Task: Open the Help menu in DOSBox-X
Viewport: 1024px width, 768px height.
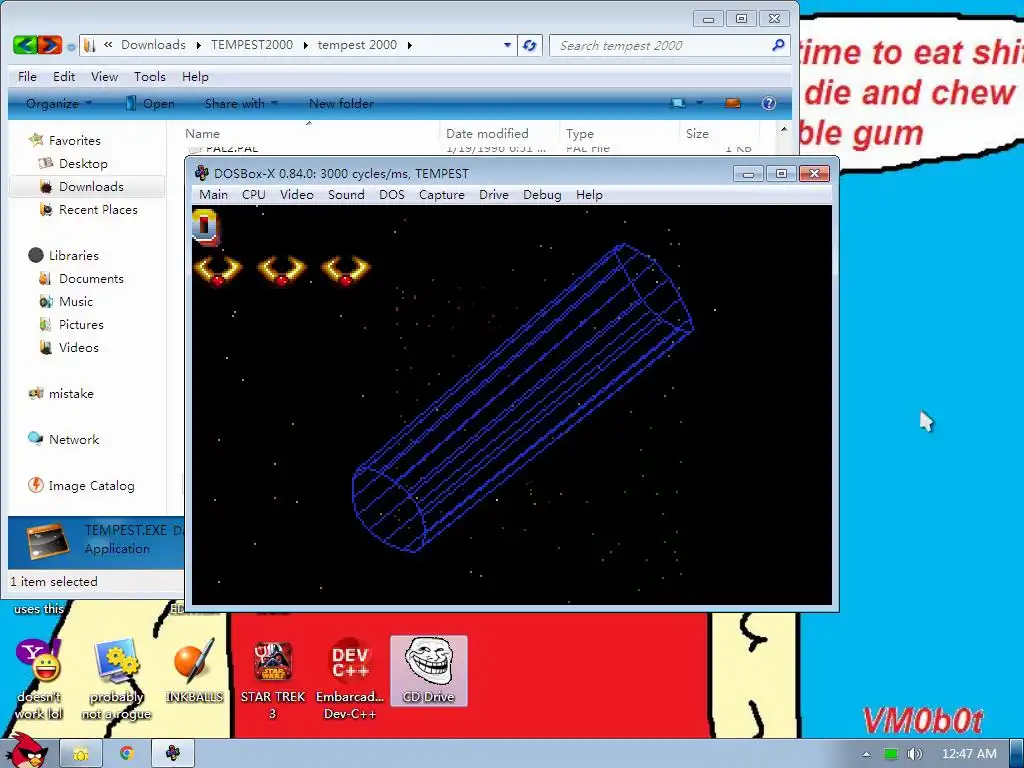Action: point(589,195)
